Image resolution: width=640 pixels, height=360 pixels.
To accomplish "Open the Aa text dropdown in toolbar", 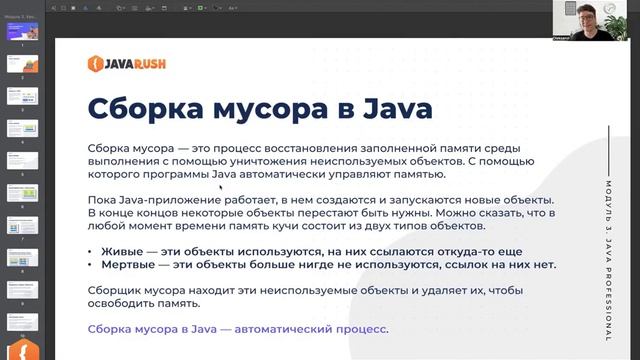I will tap(232, 8).
